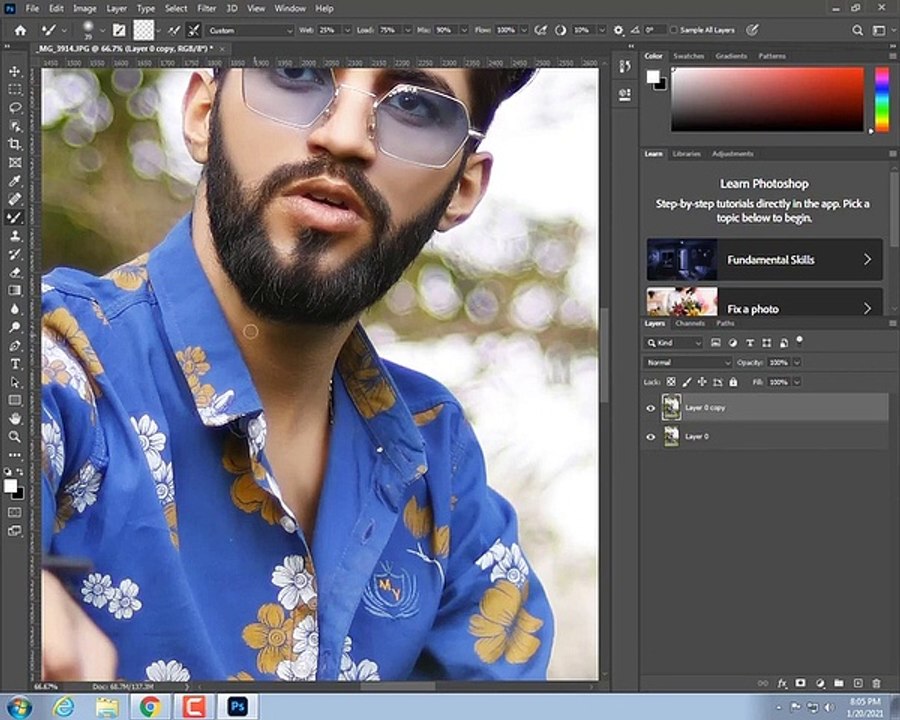Select the Zoom tool
This screenshot has height=720, width=900.
click(x=15, y=437)
